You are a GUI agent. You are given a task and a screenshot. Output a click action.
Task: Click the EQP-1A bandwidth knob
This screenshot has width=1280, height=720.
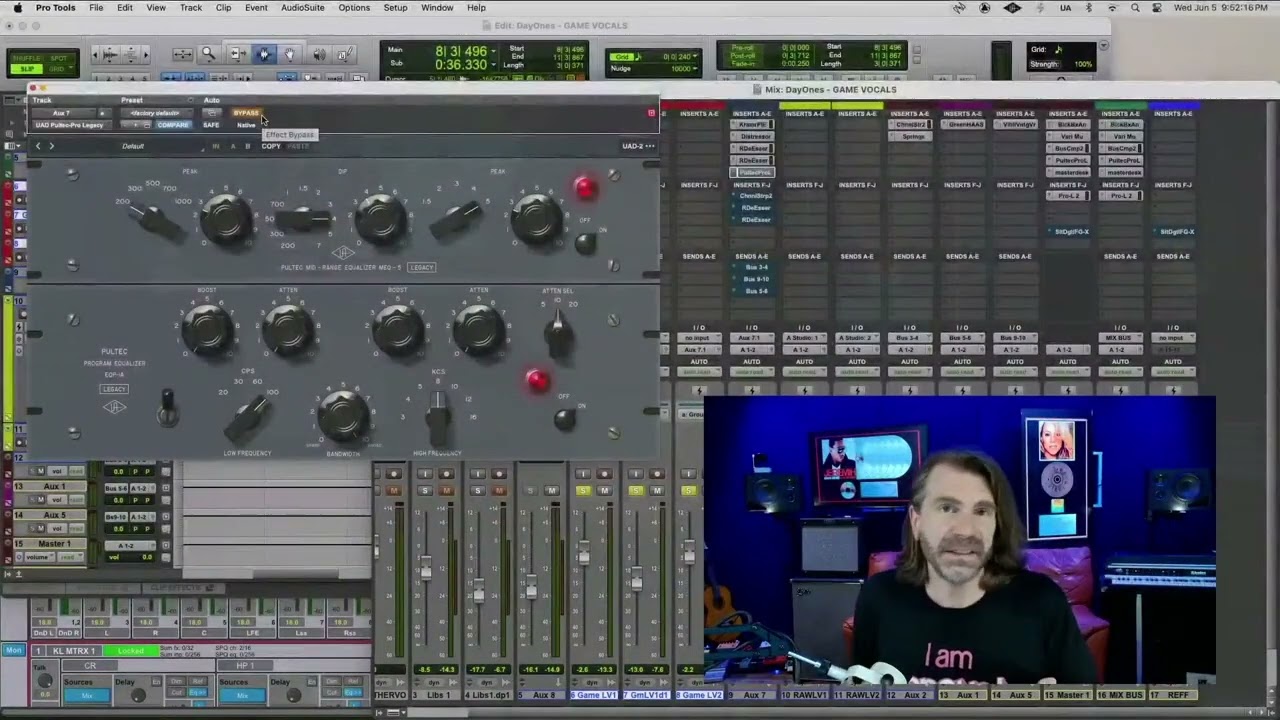point(343,415)
